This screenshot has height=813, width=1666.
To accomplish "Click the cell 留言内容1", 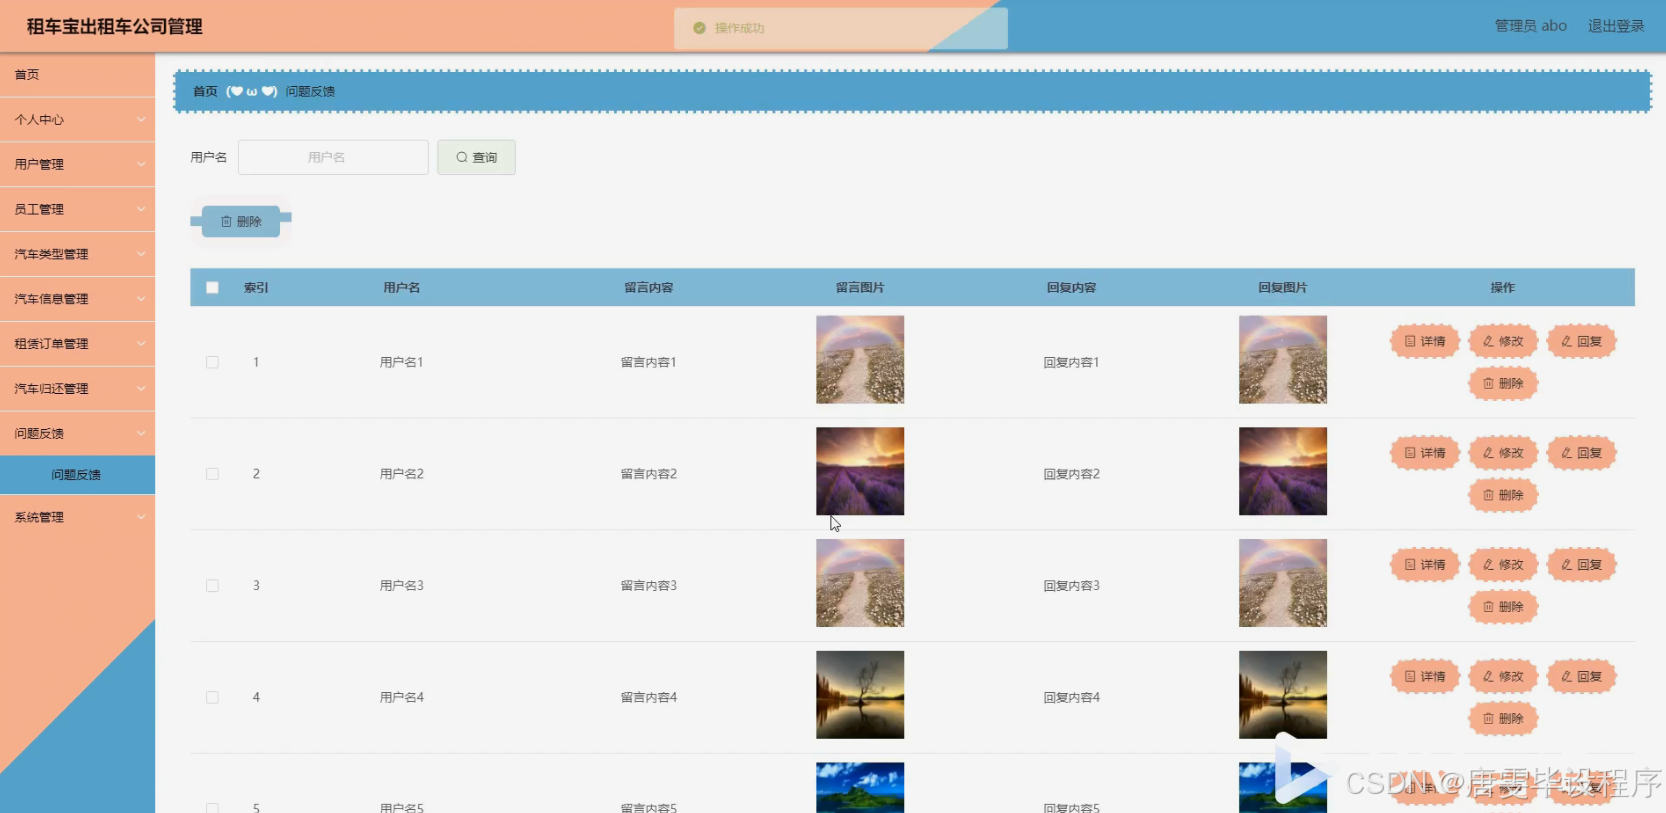I will [x=649, y=363].
